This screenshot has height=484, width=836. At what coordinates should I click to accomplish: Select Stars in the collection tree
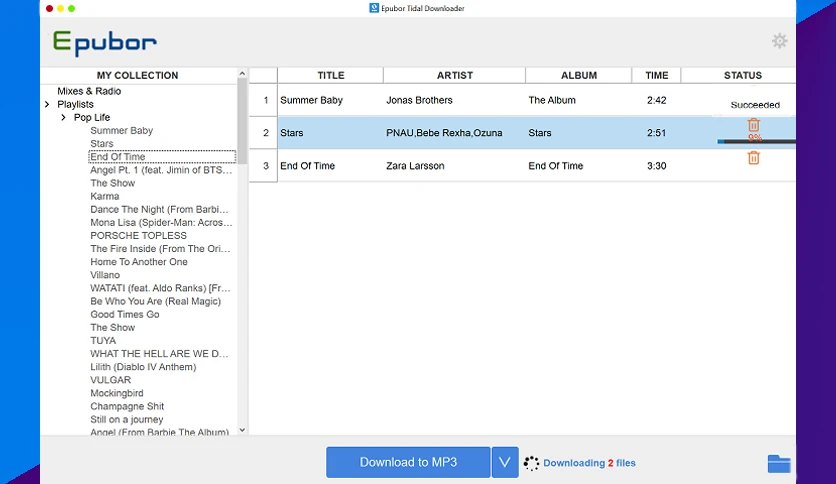point(102,143)
